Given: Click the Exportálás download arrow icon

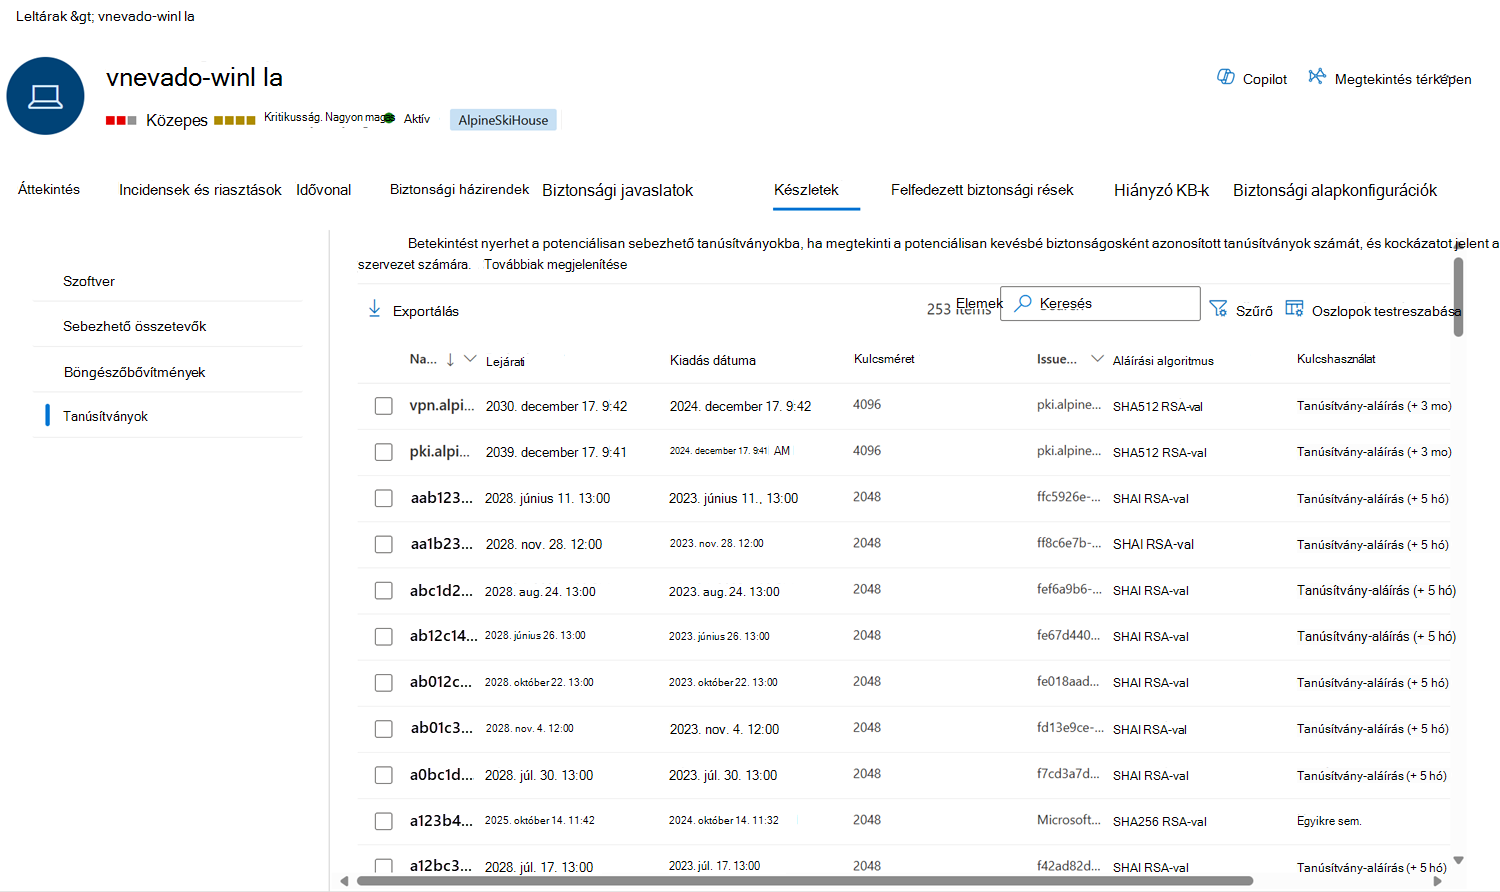Looking at the screenshot, I should pyautogui.click(x=374, y=309).
